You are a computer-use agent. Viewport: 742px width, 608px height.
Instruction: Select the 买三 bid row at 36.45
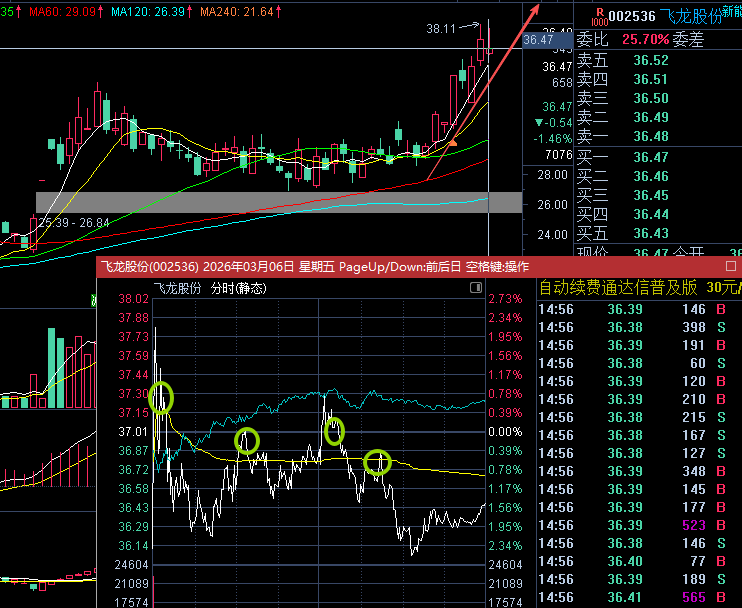tap(658, 195)
